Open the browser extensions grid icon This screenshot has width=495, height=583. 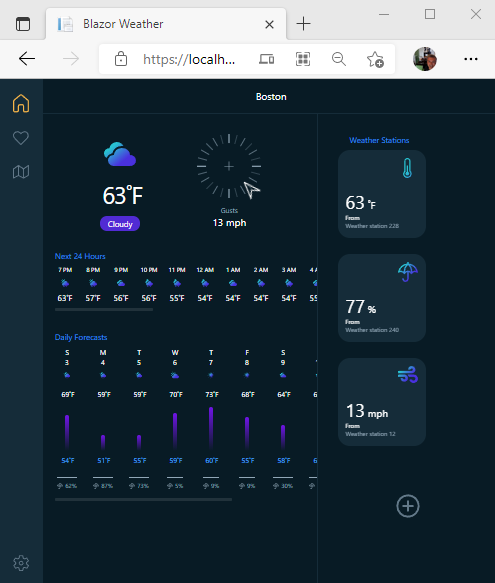tap(303, 59)
